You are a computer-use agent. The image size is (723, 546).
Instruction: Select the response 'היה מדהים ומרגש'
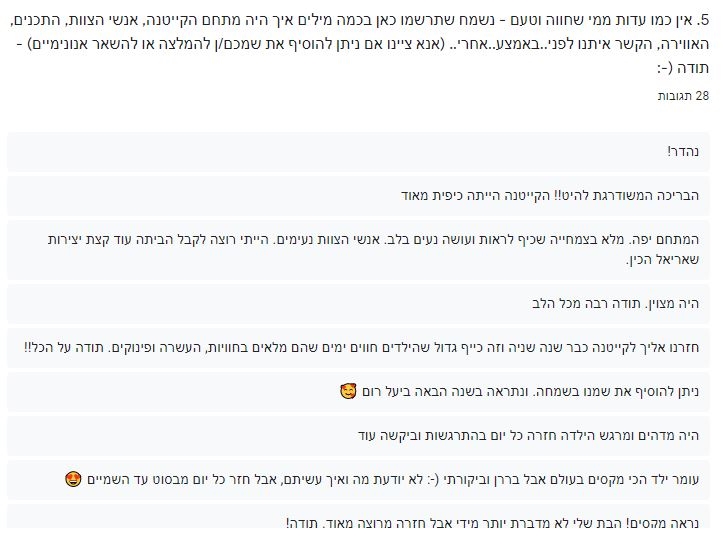pyautogui.click(x=358, y=436)
